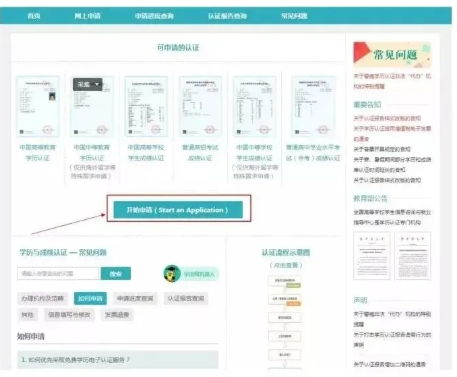Click the 中国中等教育学历认证 label link
The height and width of the screenshot is (377, 457).
click(x=91, y=152)
